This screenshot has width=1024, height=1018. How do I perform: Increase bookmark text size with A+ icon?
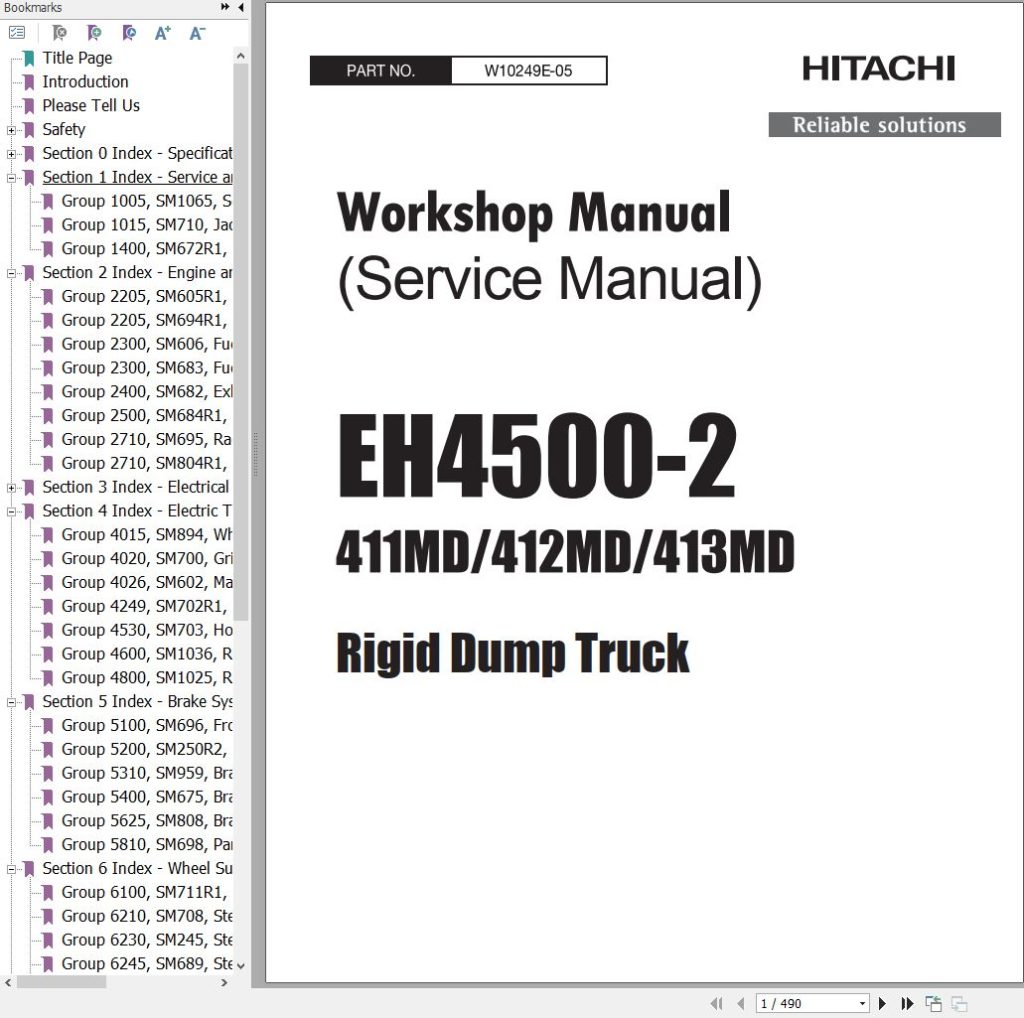[162, 32]
